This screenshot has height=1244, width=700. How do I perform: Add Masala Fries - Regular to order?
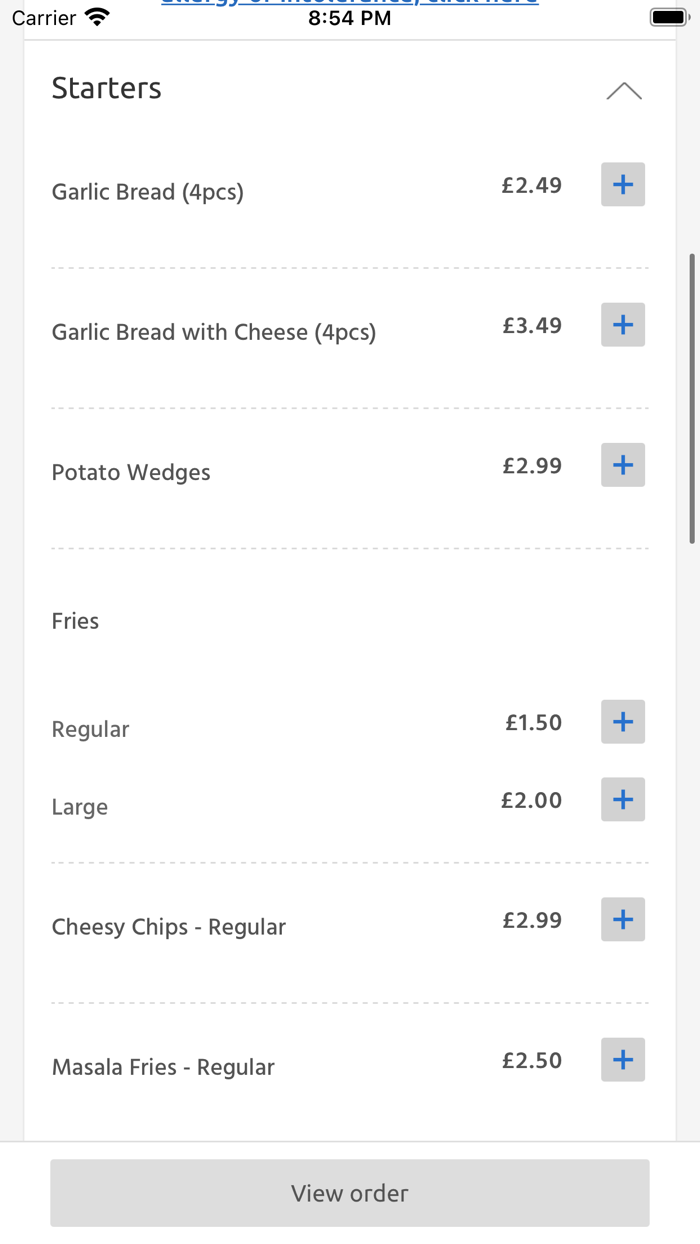pos(622,1059)
